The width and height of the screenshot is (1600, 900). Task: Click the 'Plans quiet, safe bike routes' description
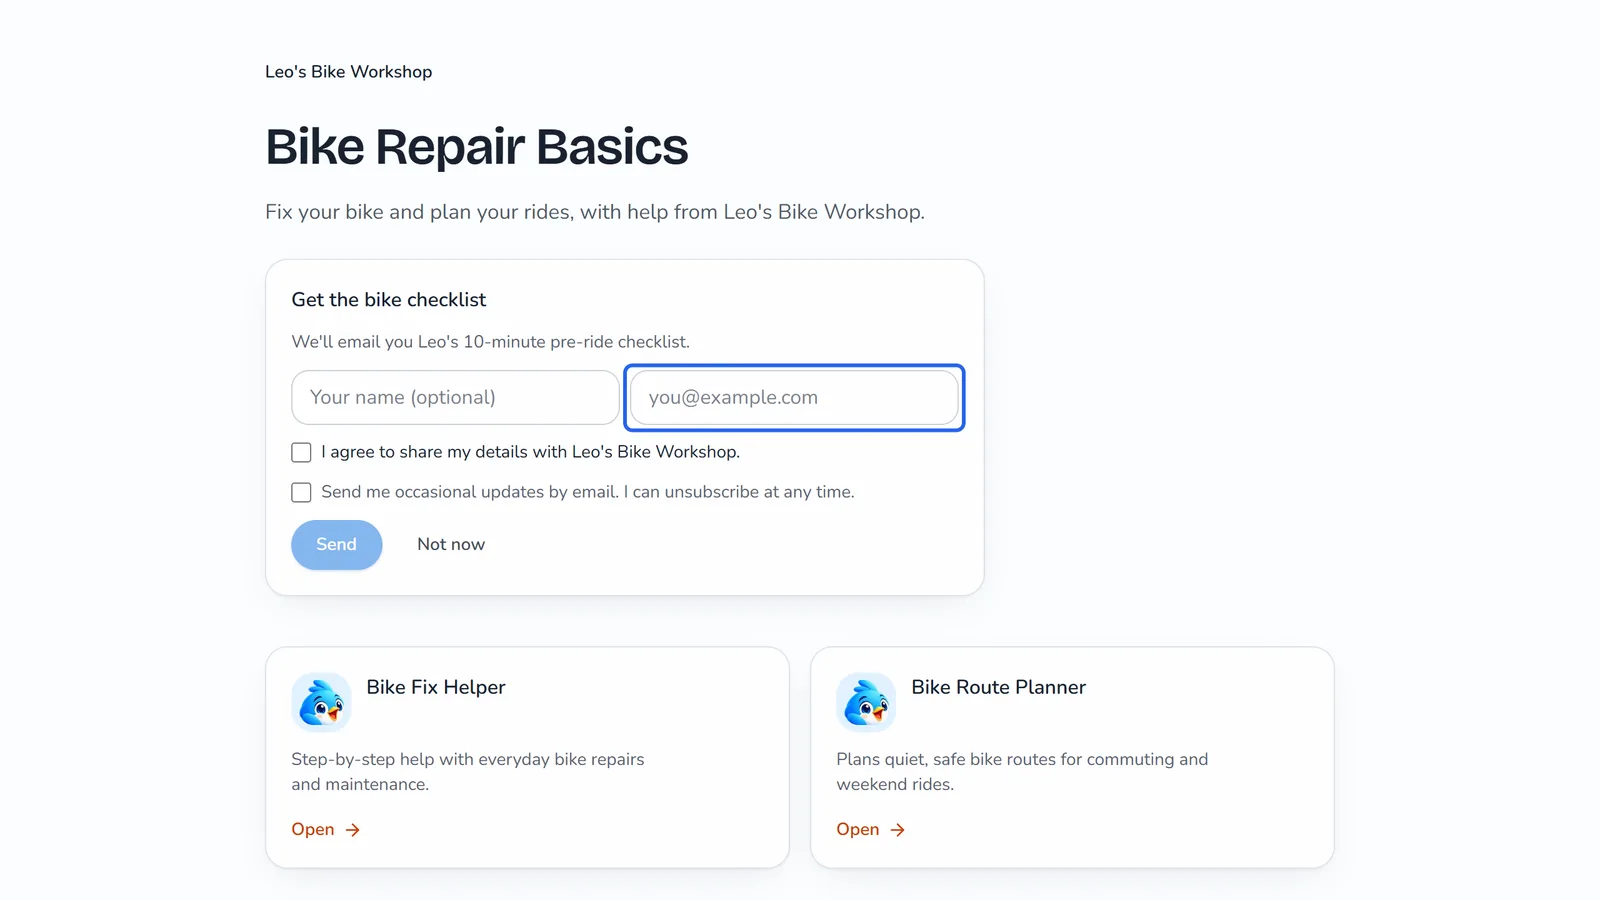click(1022, 772)
